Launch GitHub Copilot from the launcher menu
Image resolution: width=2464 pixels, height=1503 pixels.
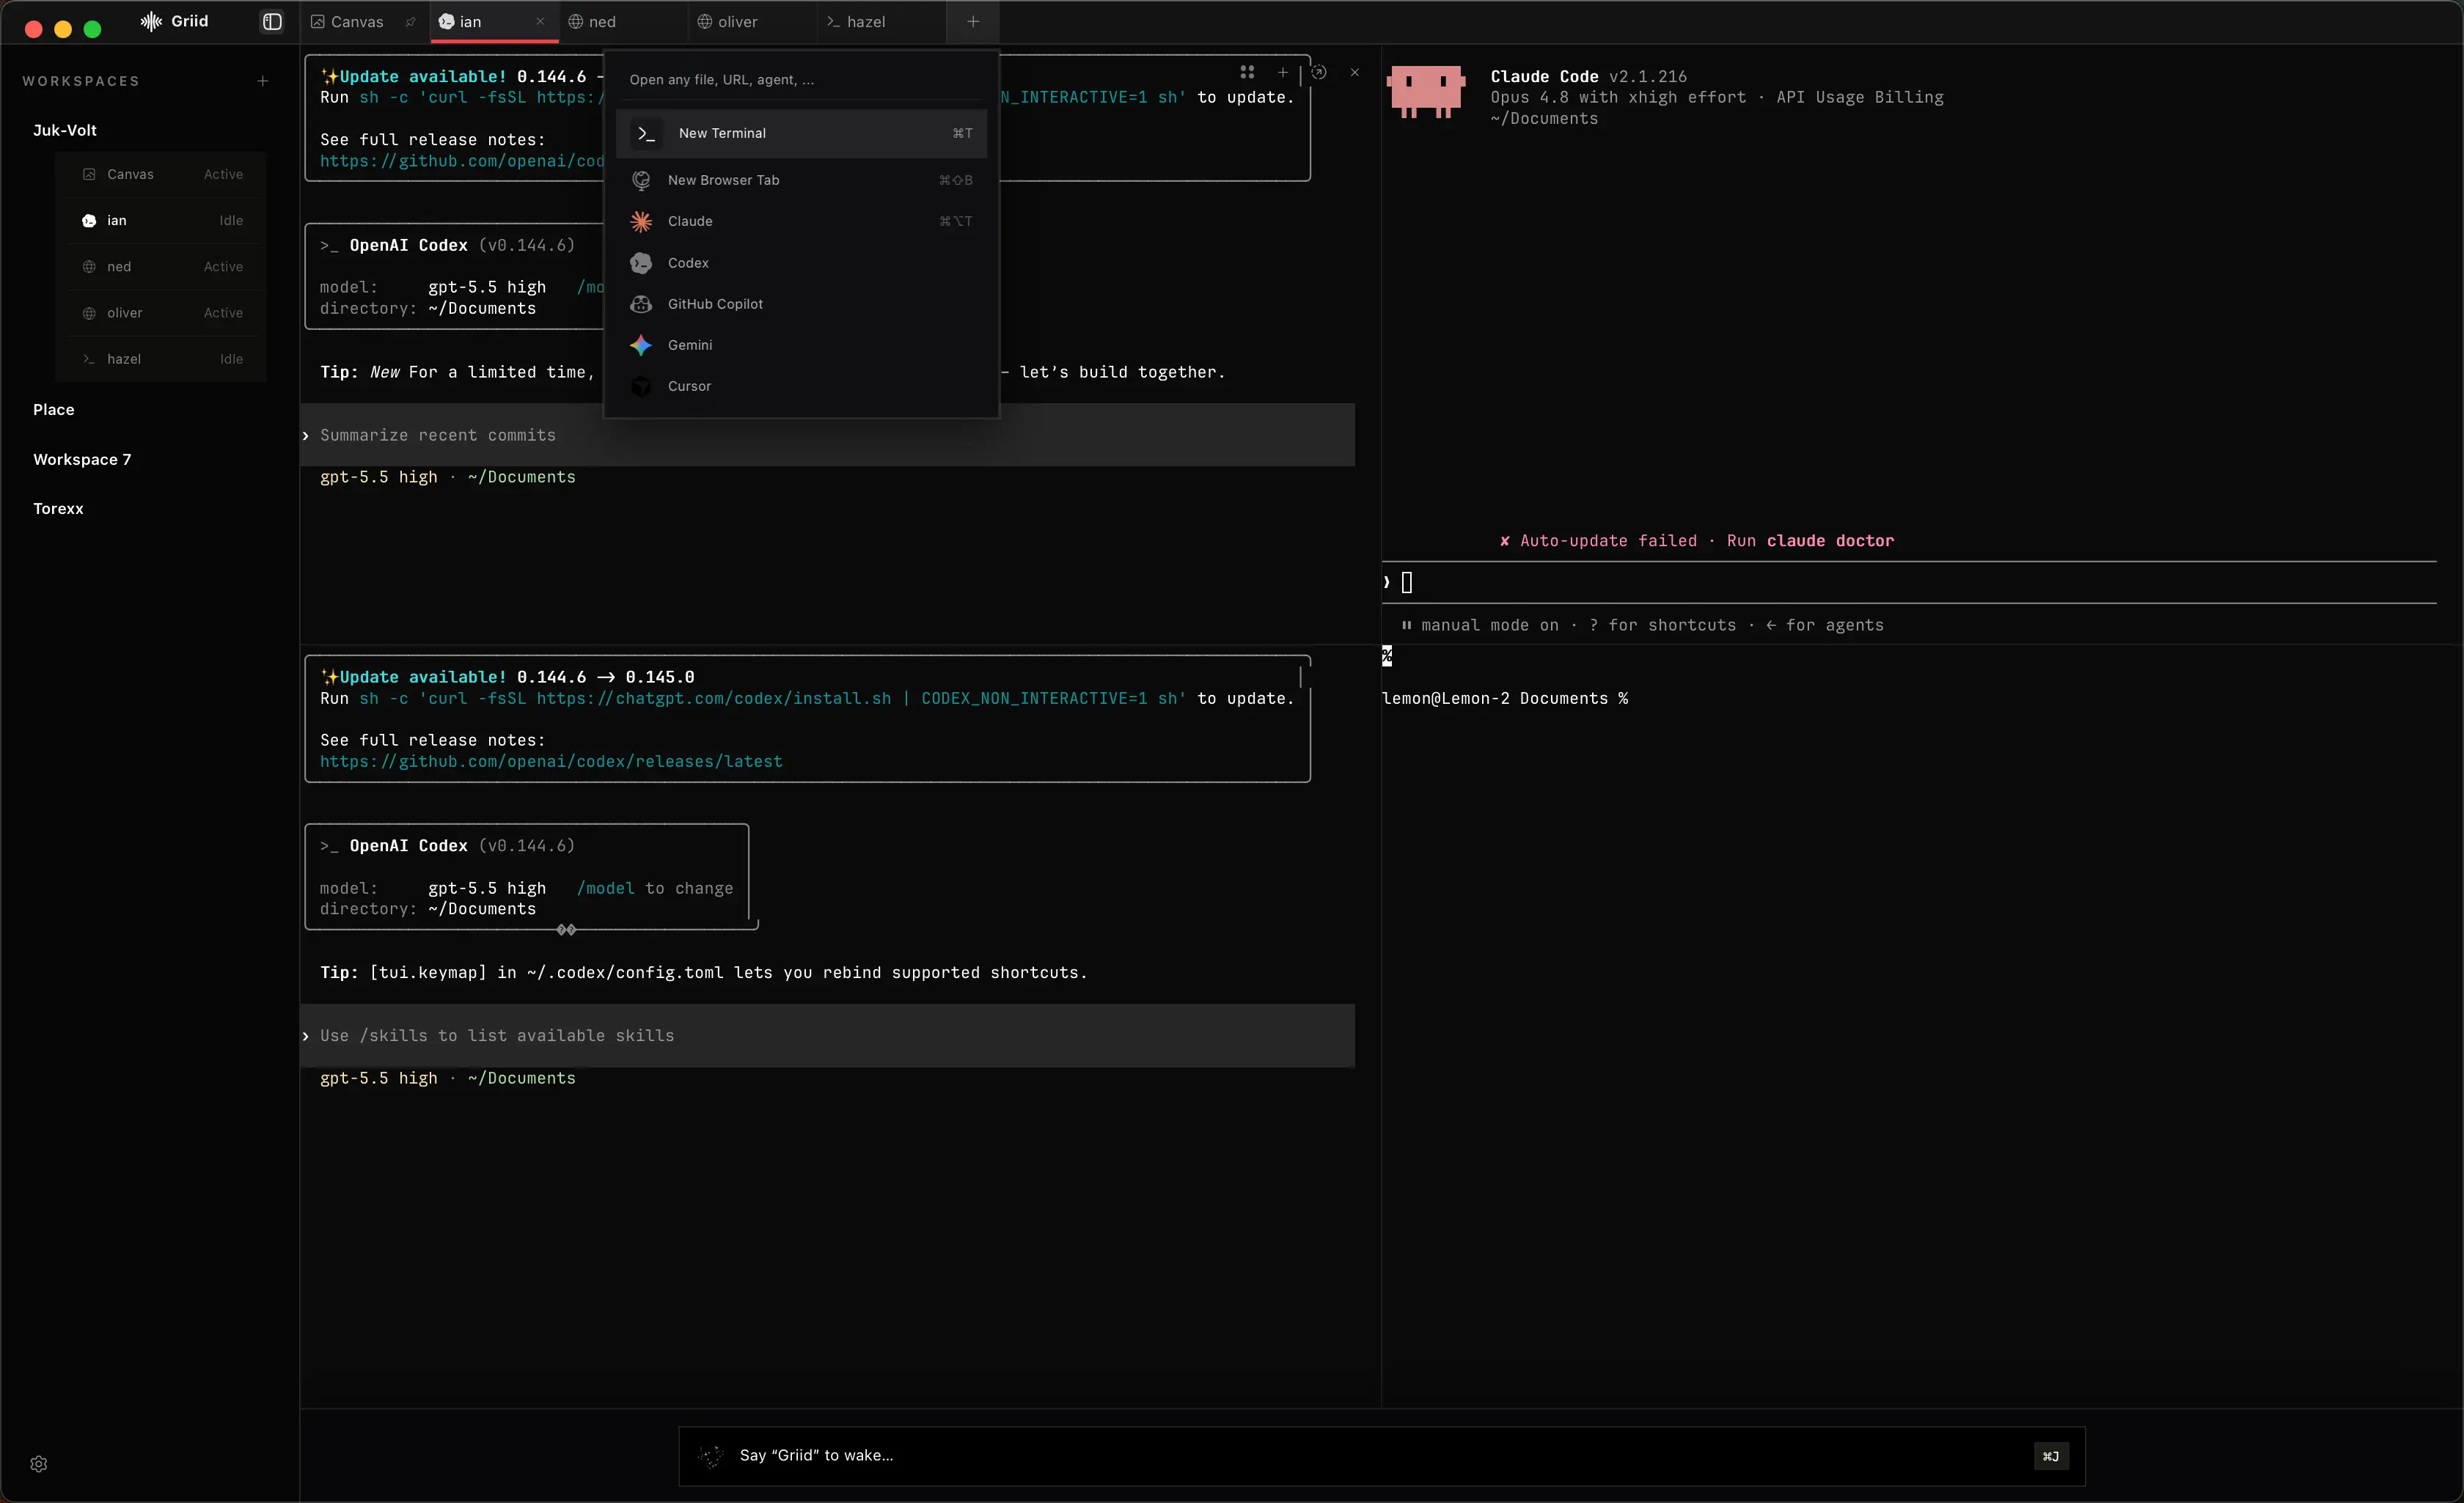(801, 304)
